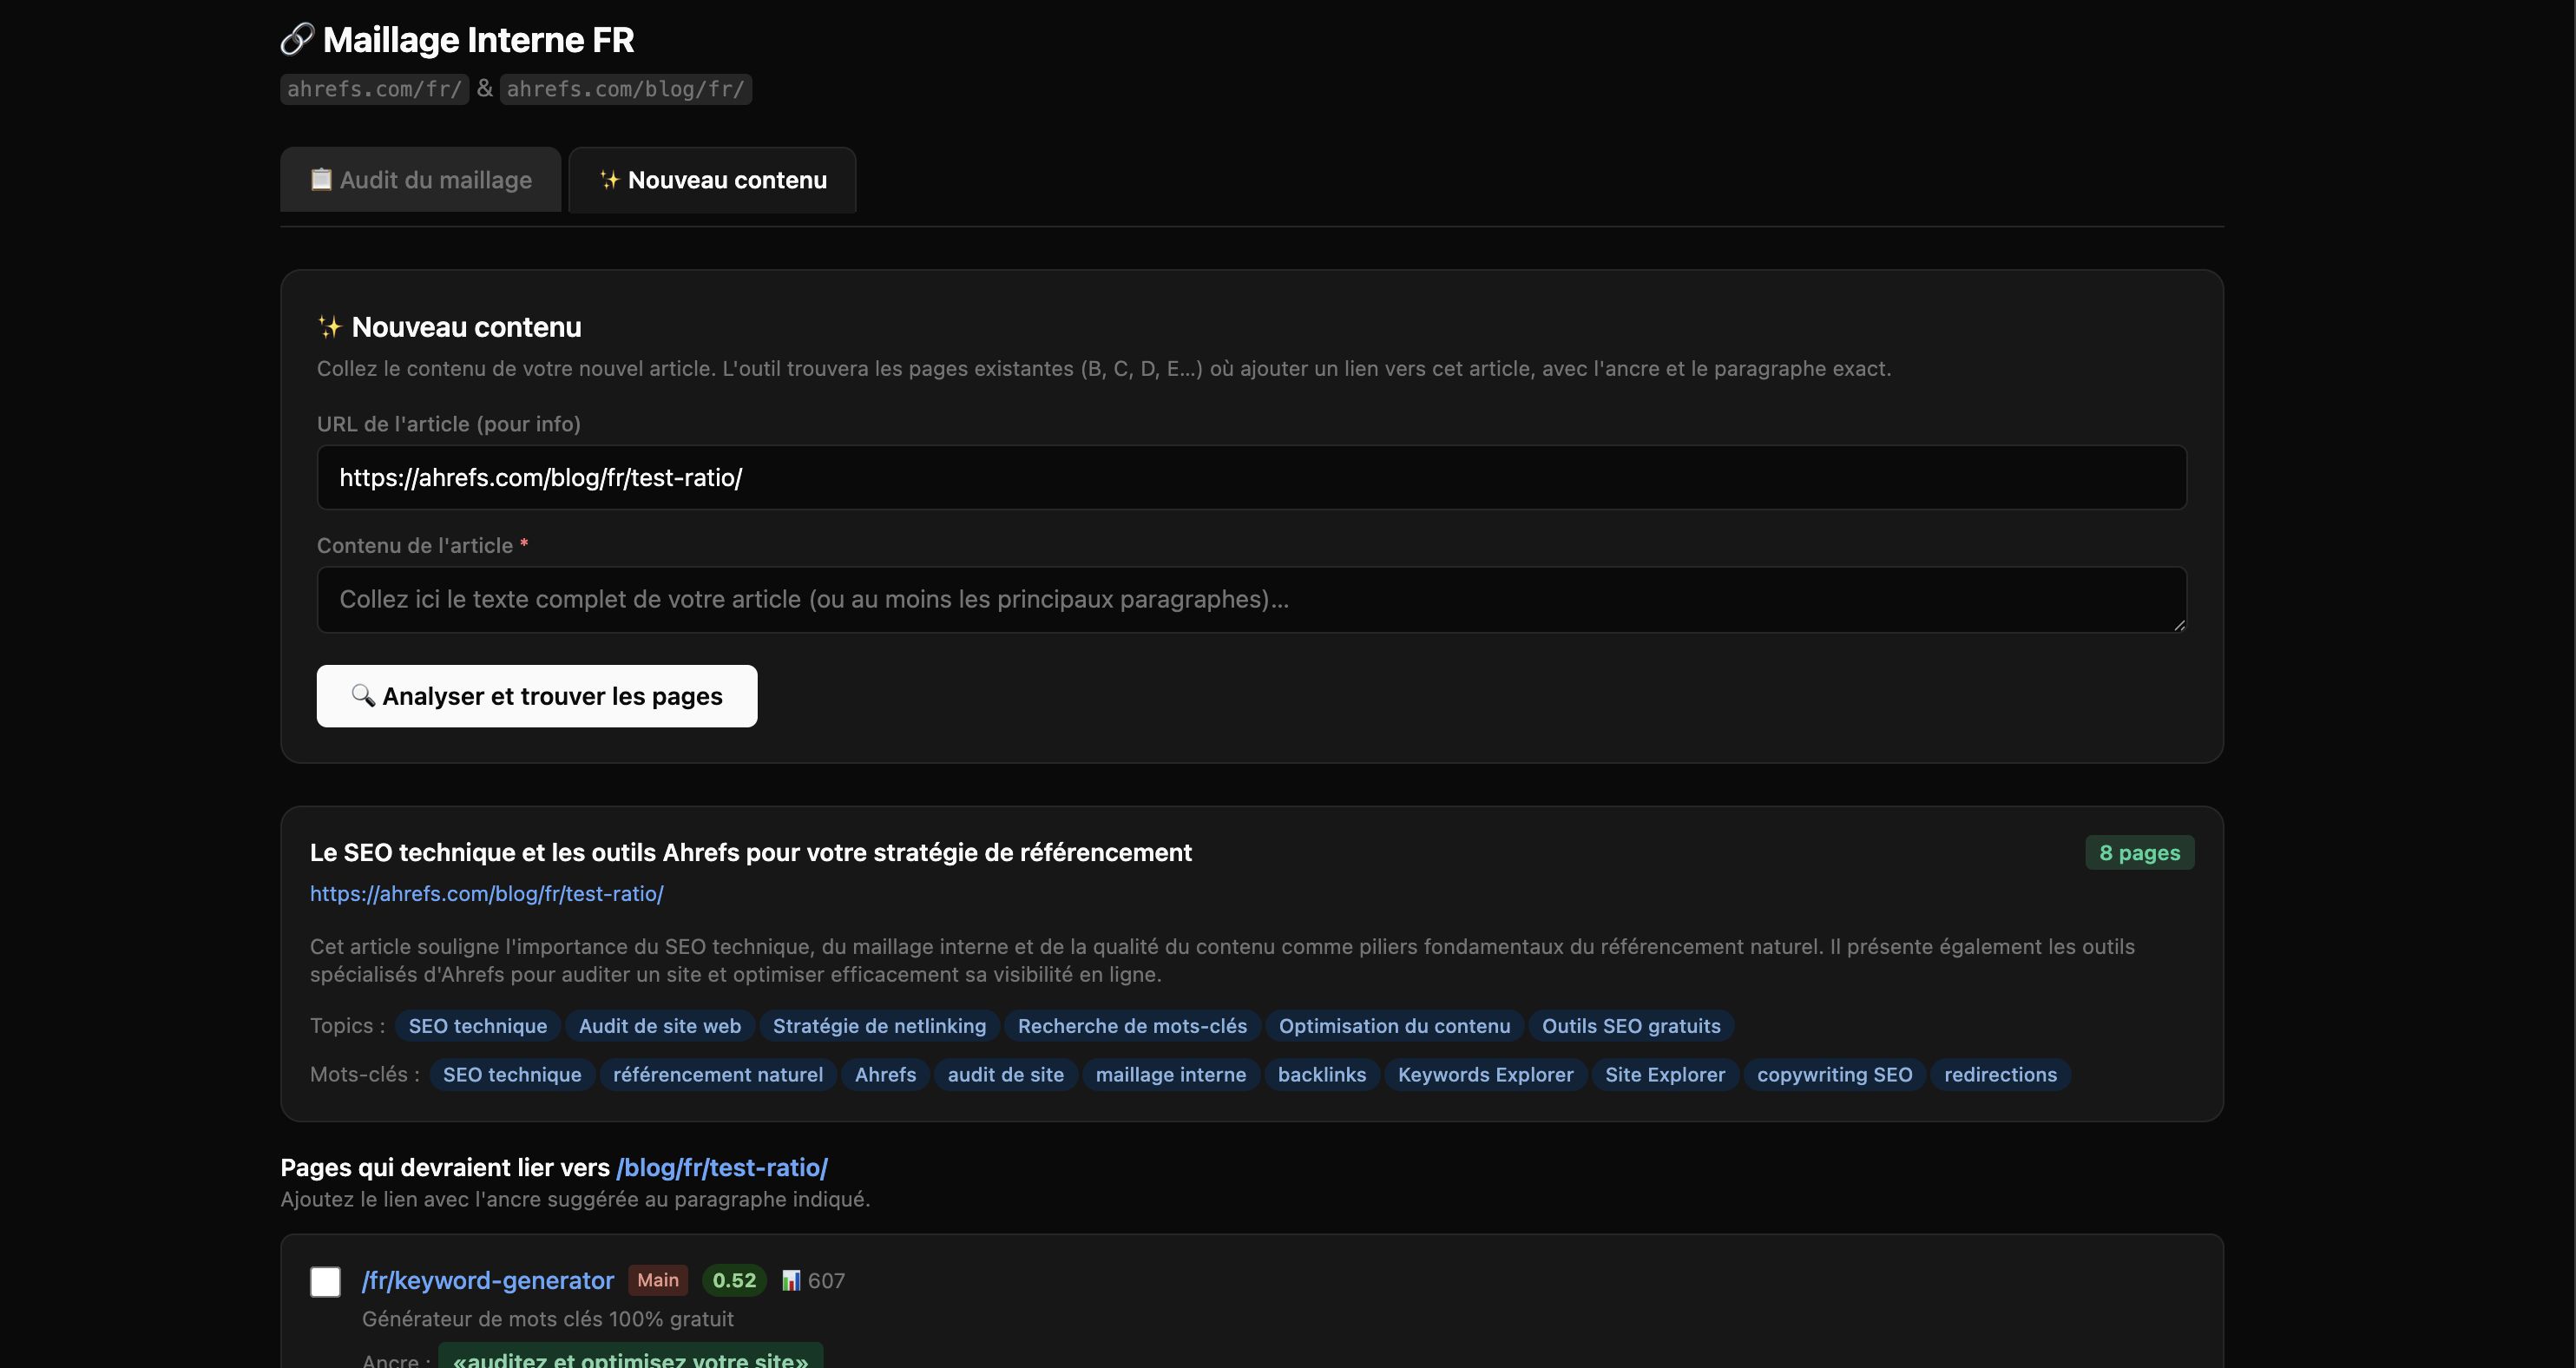Viewport: 2576px width, 1368px height.
Task: Click the ahrefs.com/blog/fr/ code label
Action: 626,89
